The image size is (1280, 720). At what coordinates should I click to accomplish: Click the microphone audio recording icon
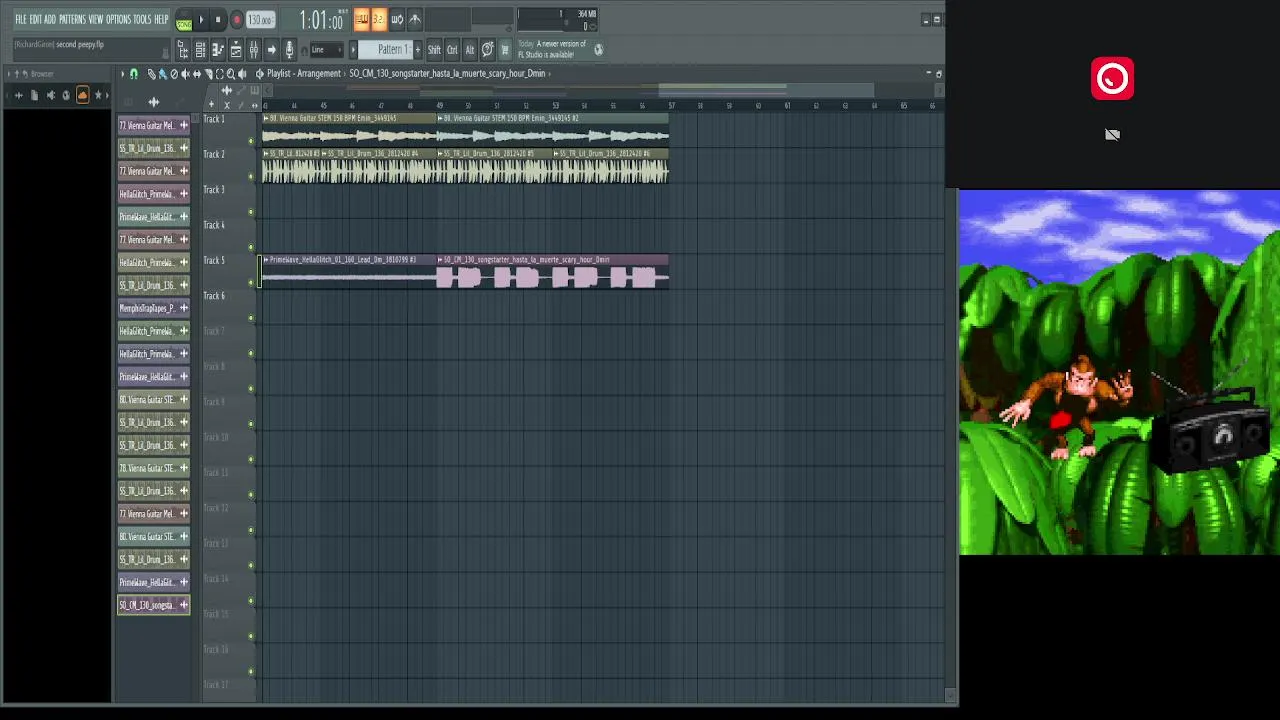pyautogui.click(x=289, y=49)
